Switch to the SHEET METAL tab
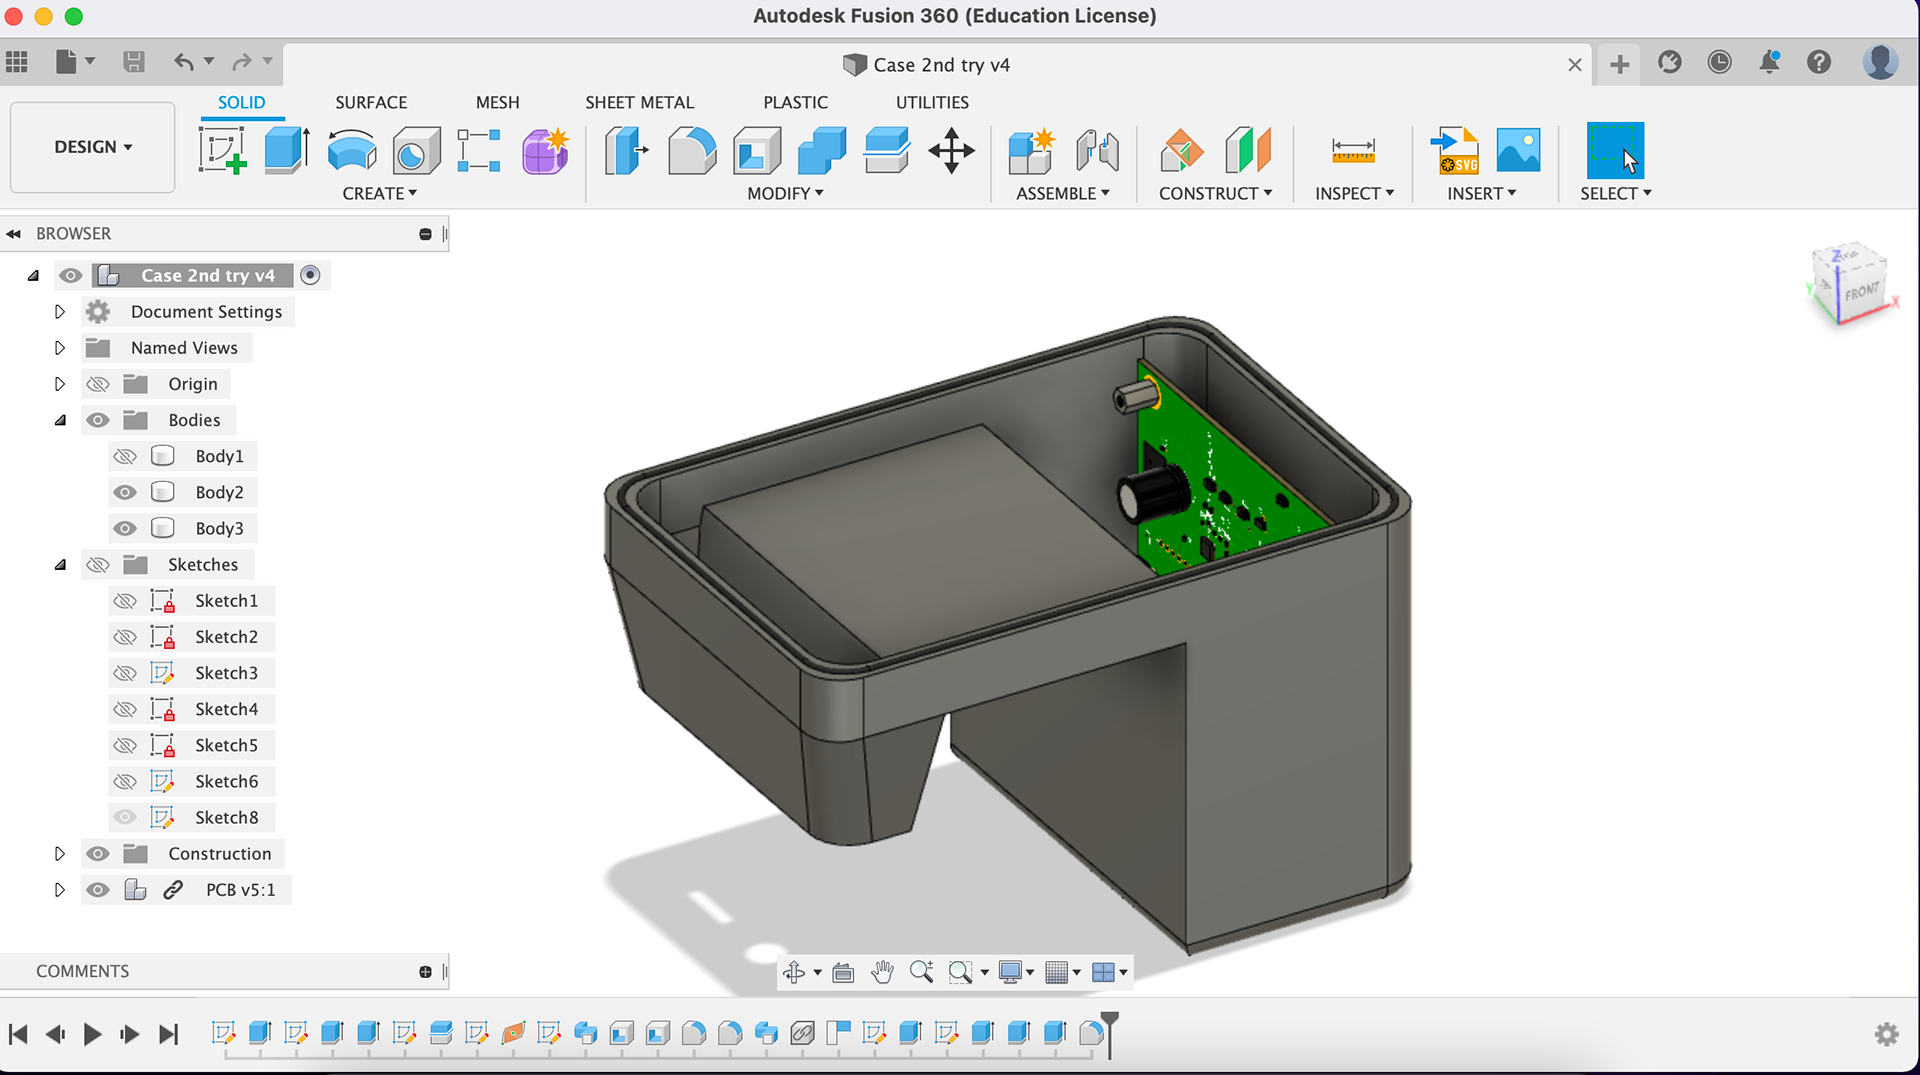Image resolution: width=1920 pixels, height=1075 pixels. [x=639, y=102]
